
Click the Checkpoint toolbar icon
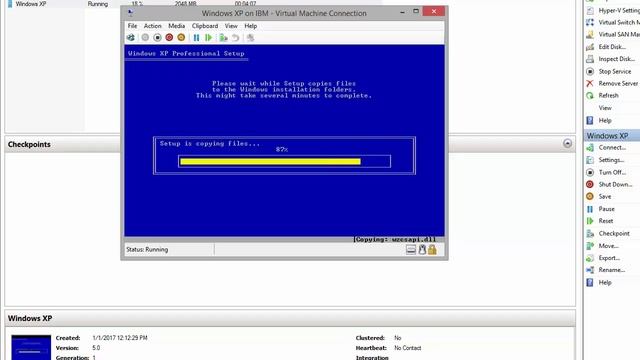coord(223,38)
